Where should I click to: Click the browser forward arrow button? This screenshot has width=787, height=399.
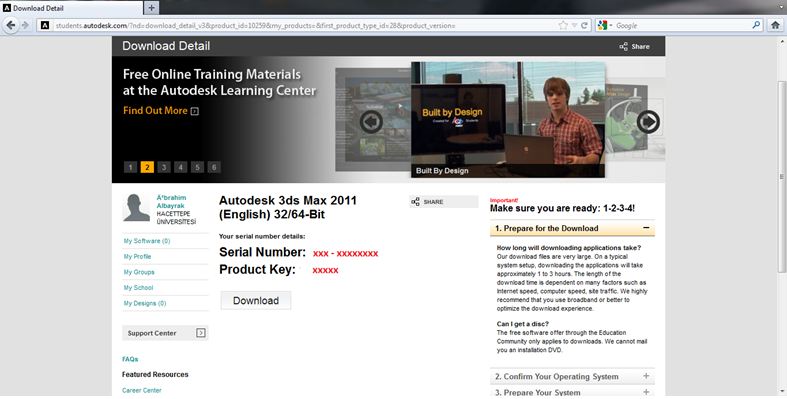[x=25, y=25]
